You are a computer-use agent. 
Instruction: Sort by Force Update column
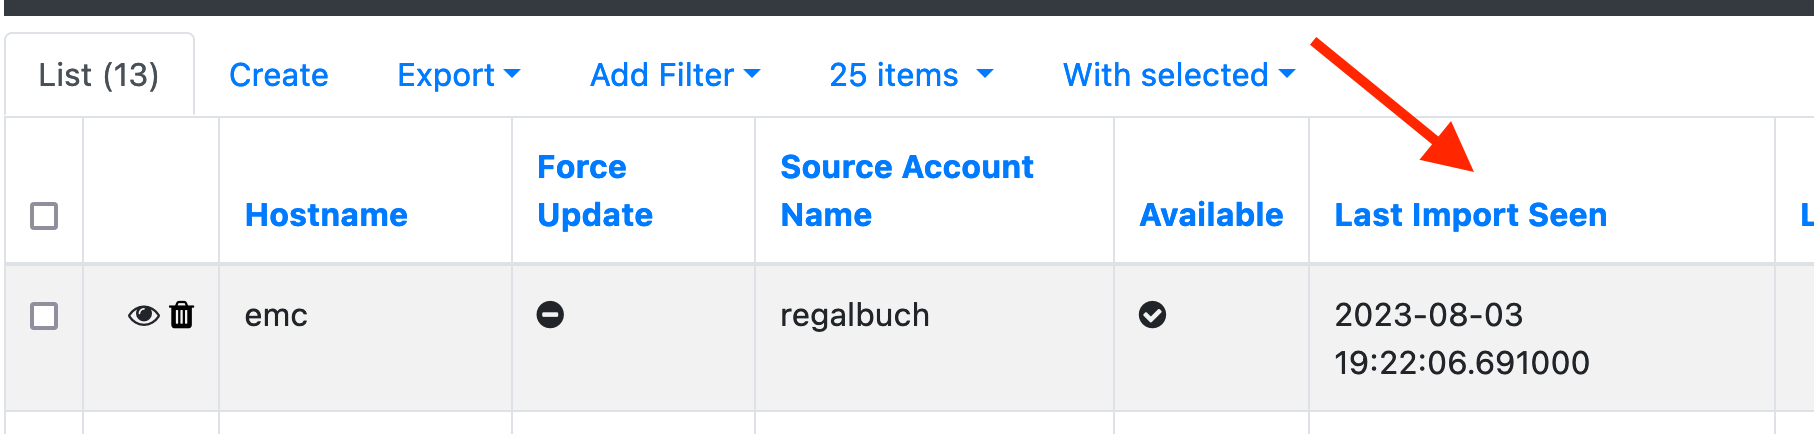click(595, 191)
